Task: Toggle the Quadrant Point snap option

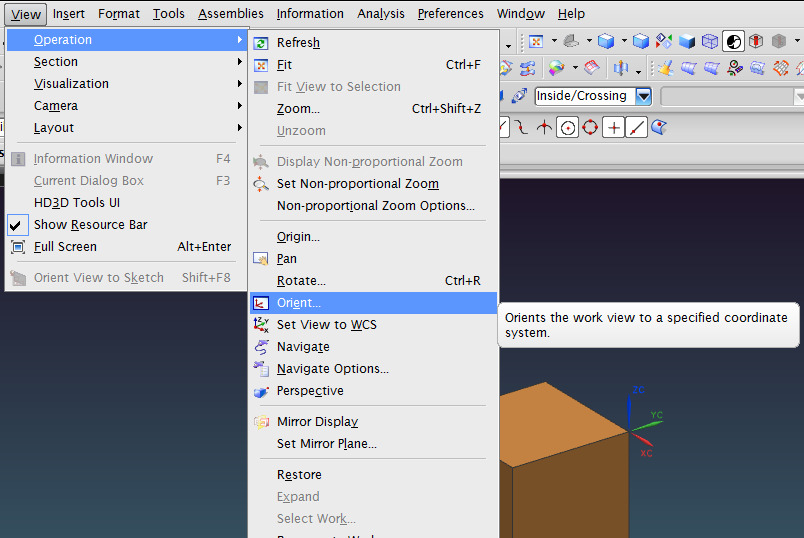Action: pyautogui.click(x=590, y=127)
